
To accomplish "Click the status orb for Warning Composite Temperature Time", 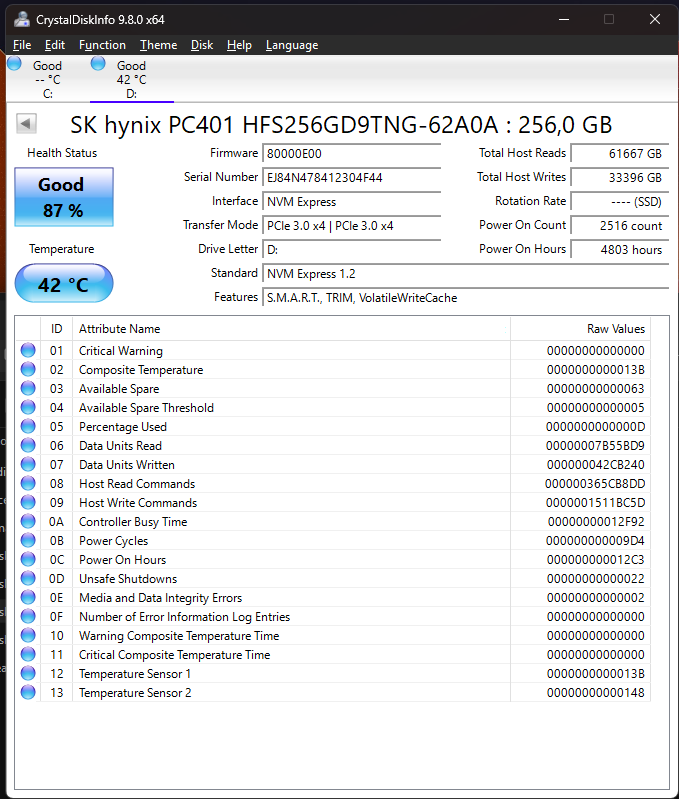I will [x=28, y=635].
